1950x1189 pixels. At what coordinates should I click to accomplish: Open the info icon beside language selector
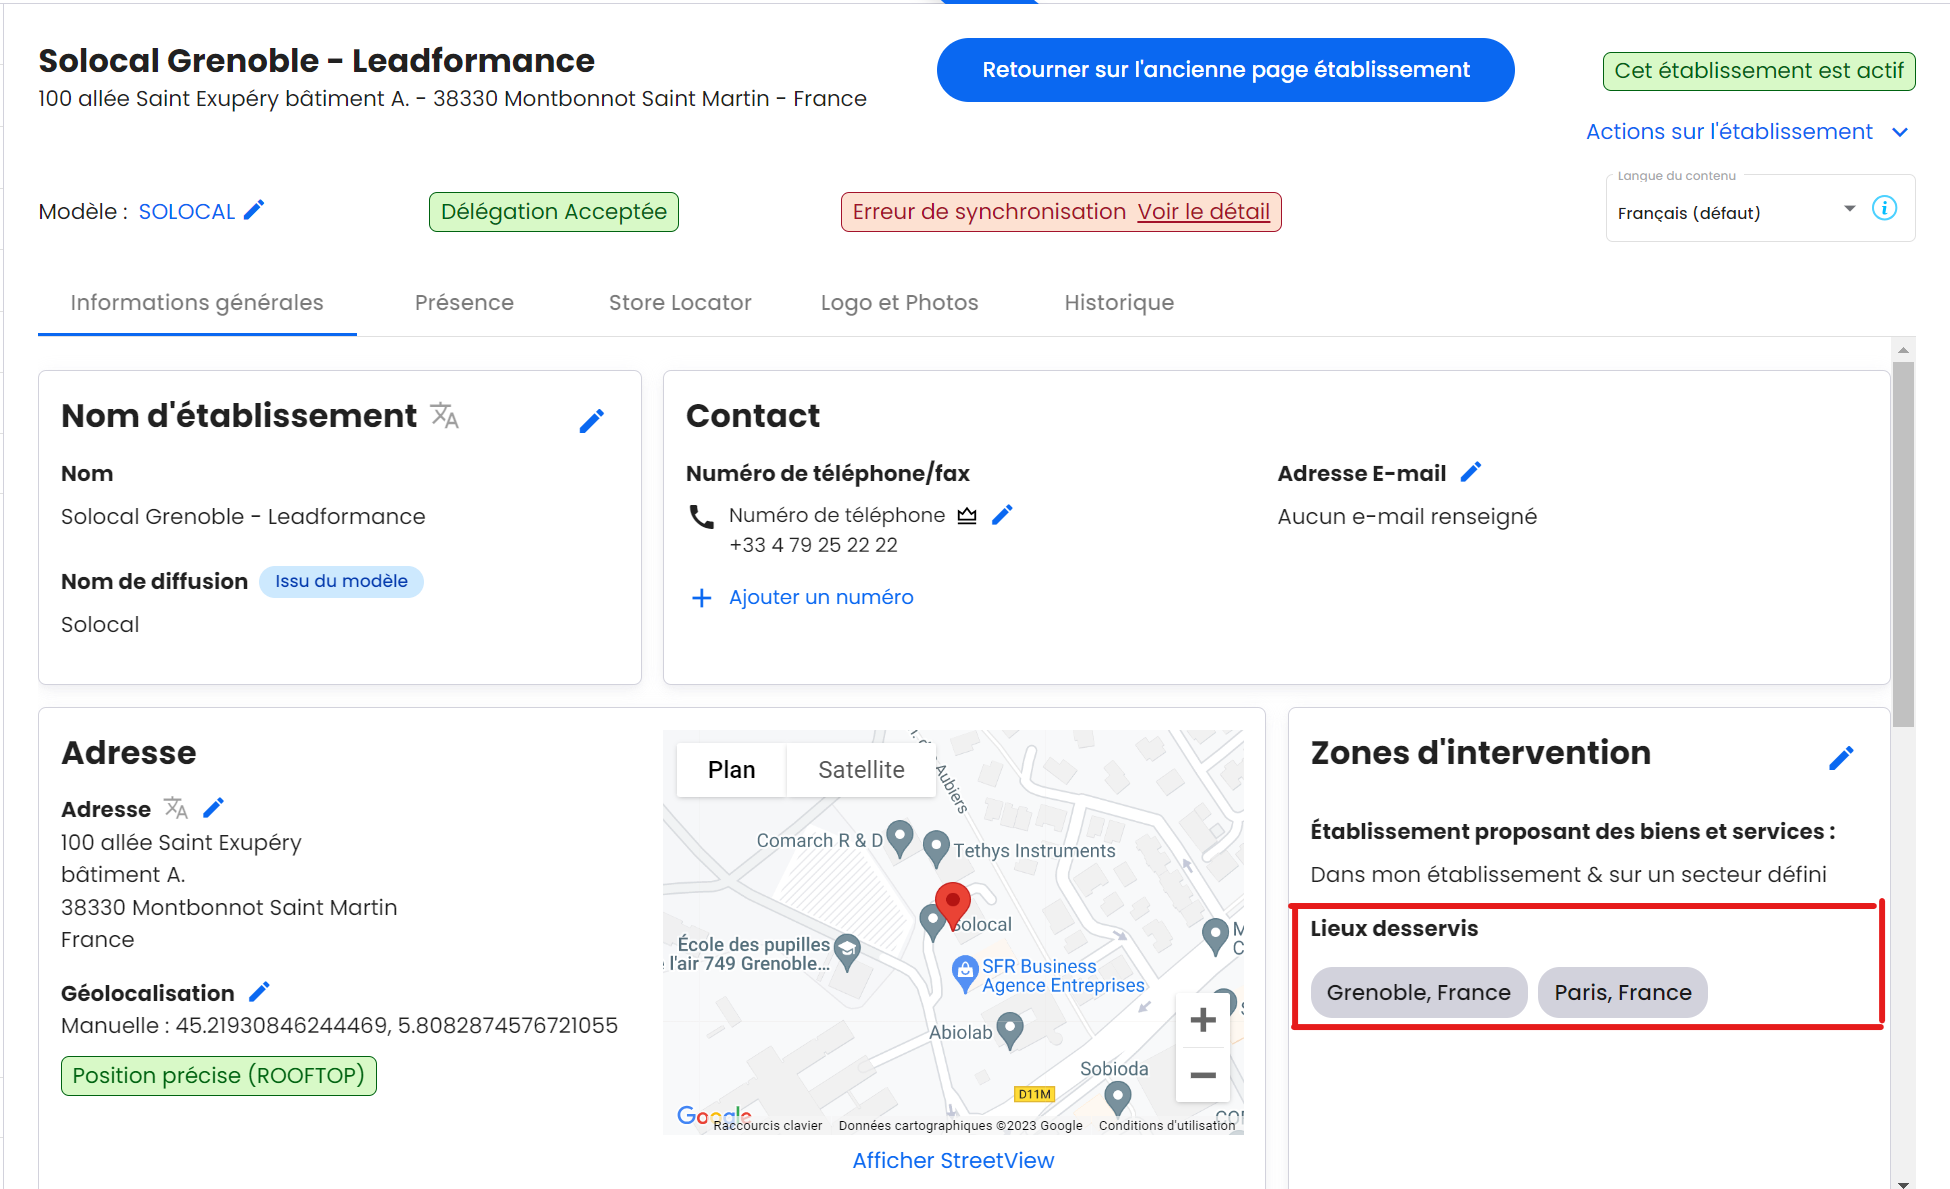[x=1884, y=208]
